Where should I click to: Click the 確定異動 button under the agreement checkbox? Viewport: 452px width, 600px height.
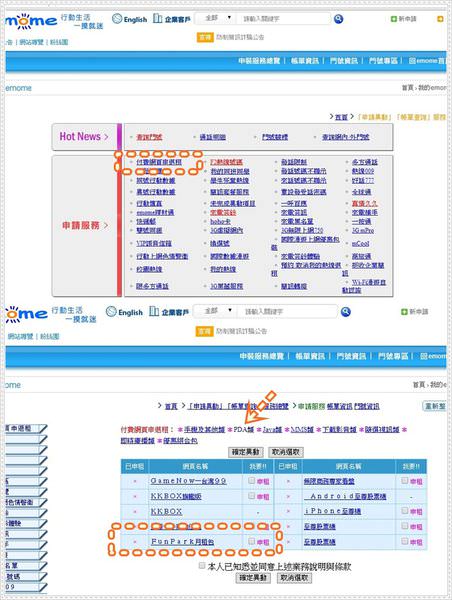[x=253, y=577]
